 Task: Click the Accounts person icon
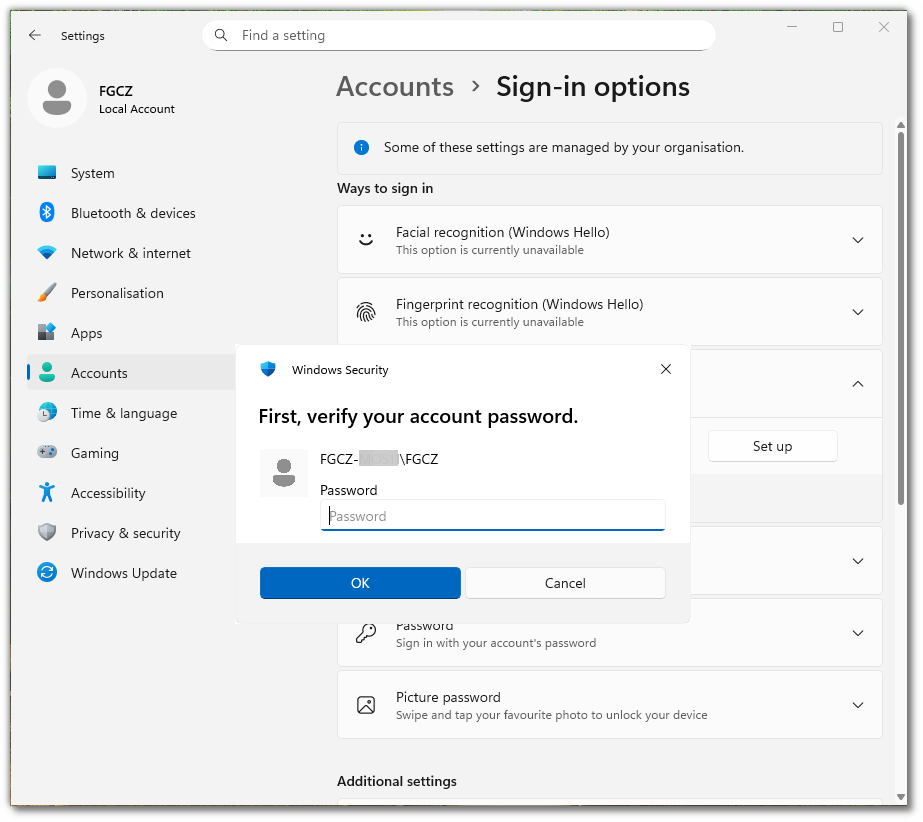coord(47,373)
